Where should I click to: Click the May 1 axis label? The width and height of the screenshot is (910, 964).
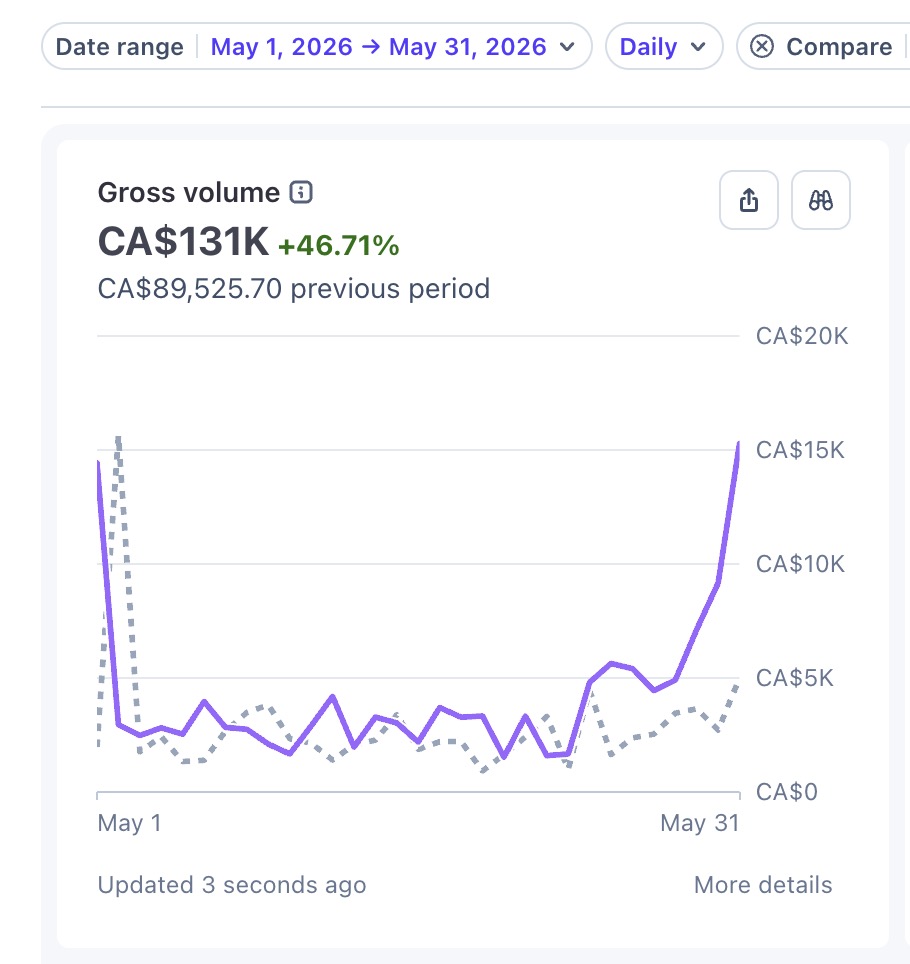(x=129, y=823)
